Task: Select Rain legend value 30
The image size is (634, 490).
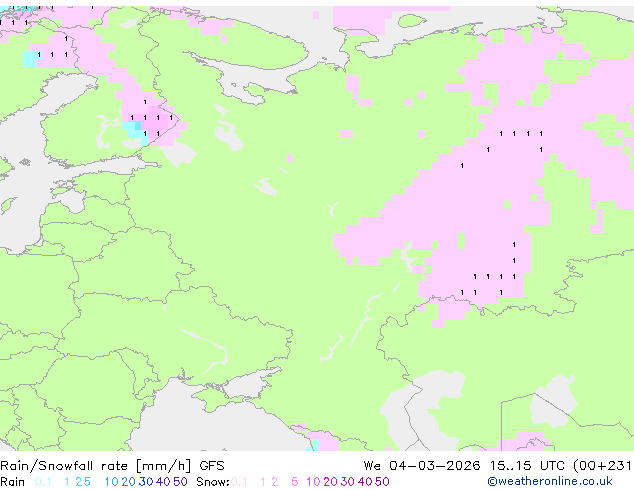Action: point(146,482)
